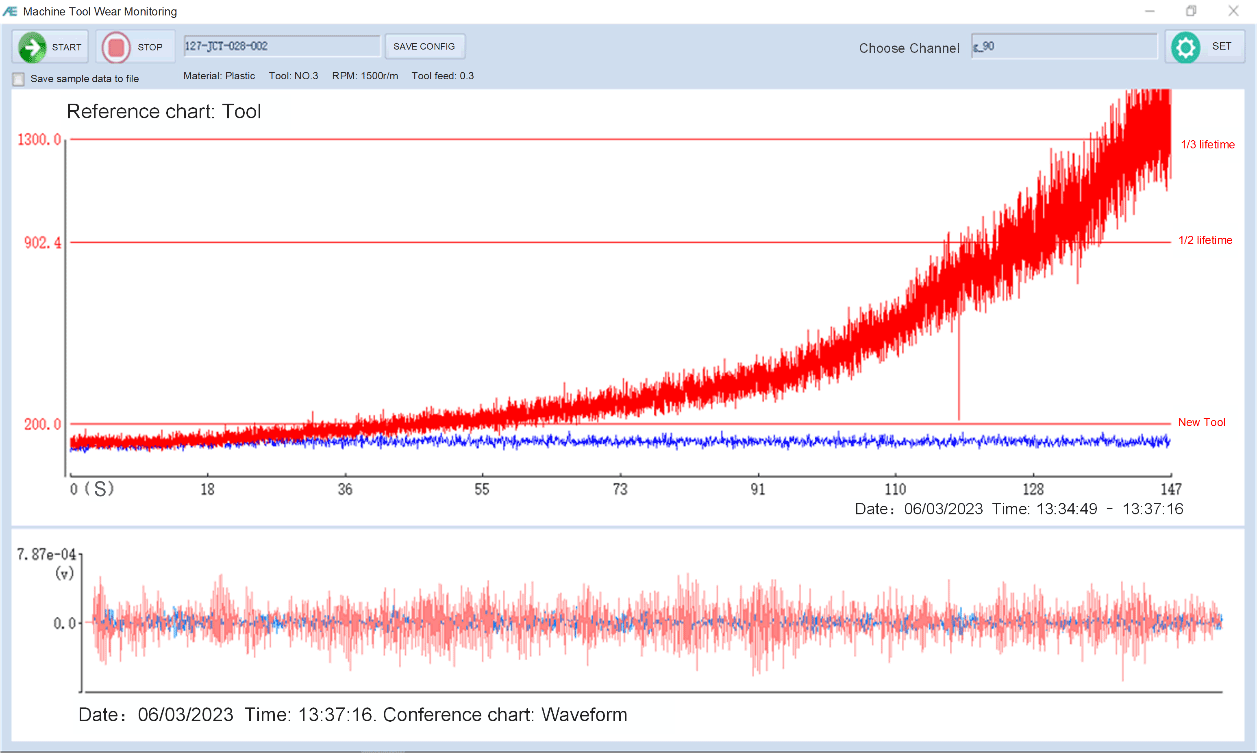Select channel c_90 in Choose Channel field
Viewport: 1257px width, 753px height.
[x=1064, y=47]
